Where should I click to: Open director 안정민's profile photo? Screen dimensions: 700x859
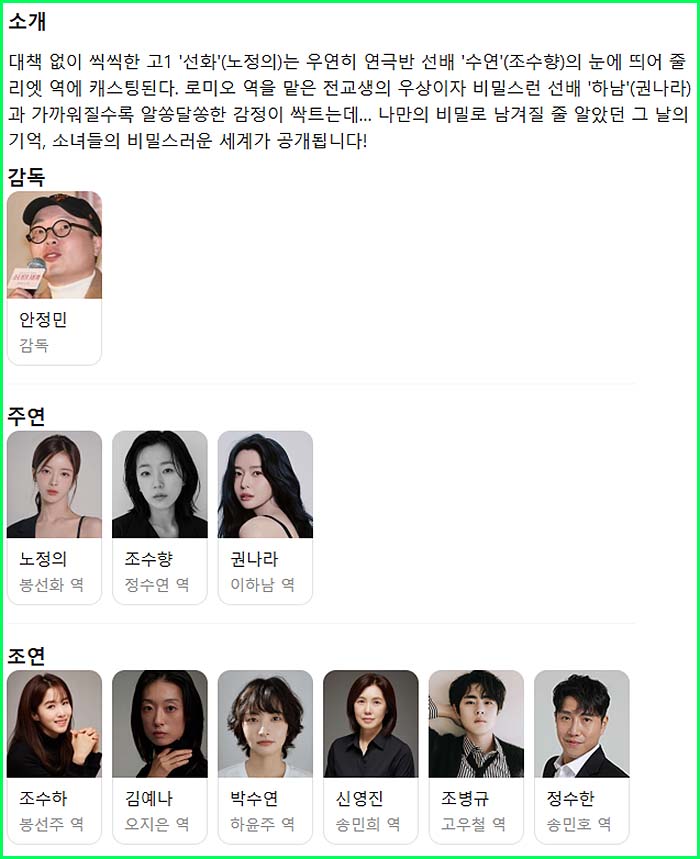point(54,245)
